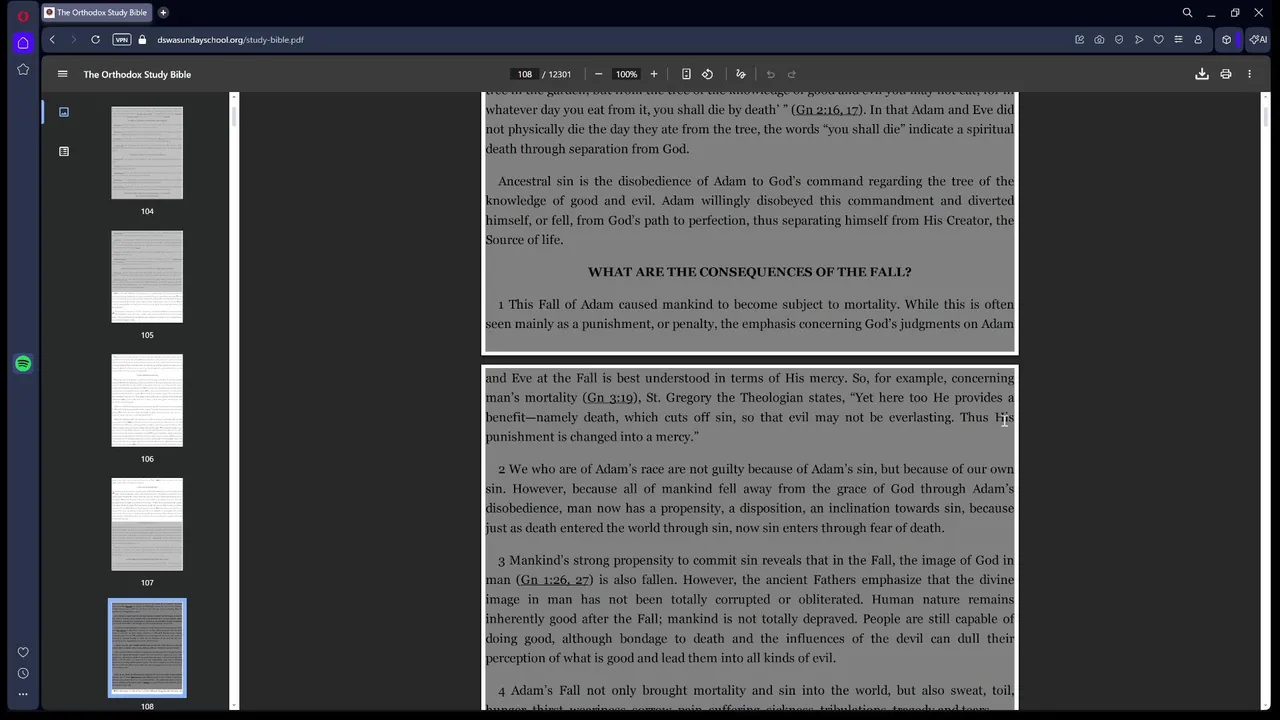Click the Gn 3:19 reference link
The width and height of the screenshot is (1280, 720).
click(x=609, y=398)
